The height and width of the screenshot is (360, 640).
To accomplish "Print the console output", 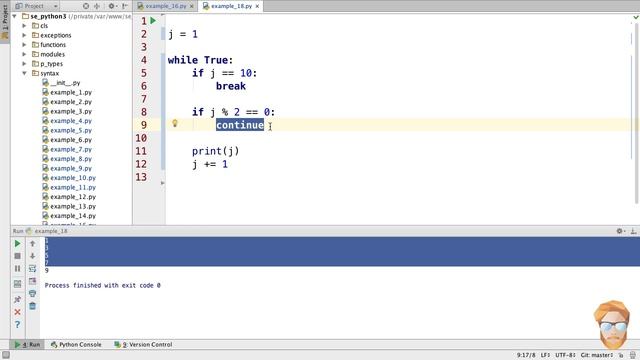I will [32, 293].
